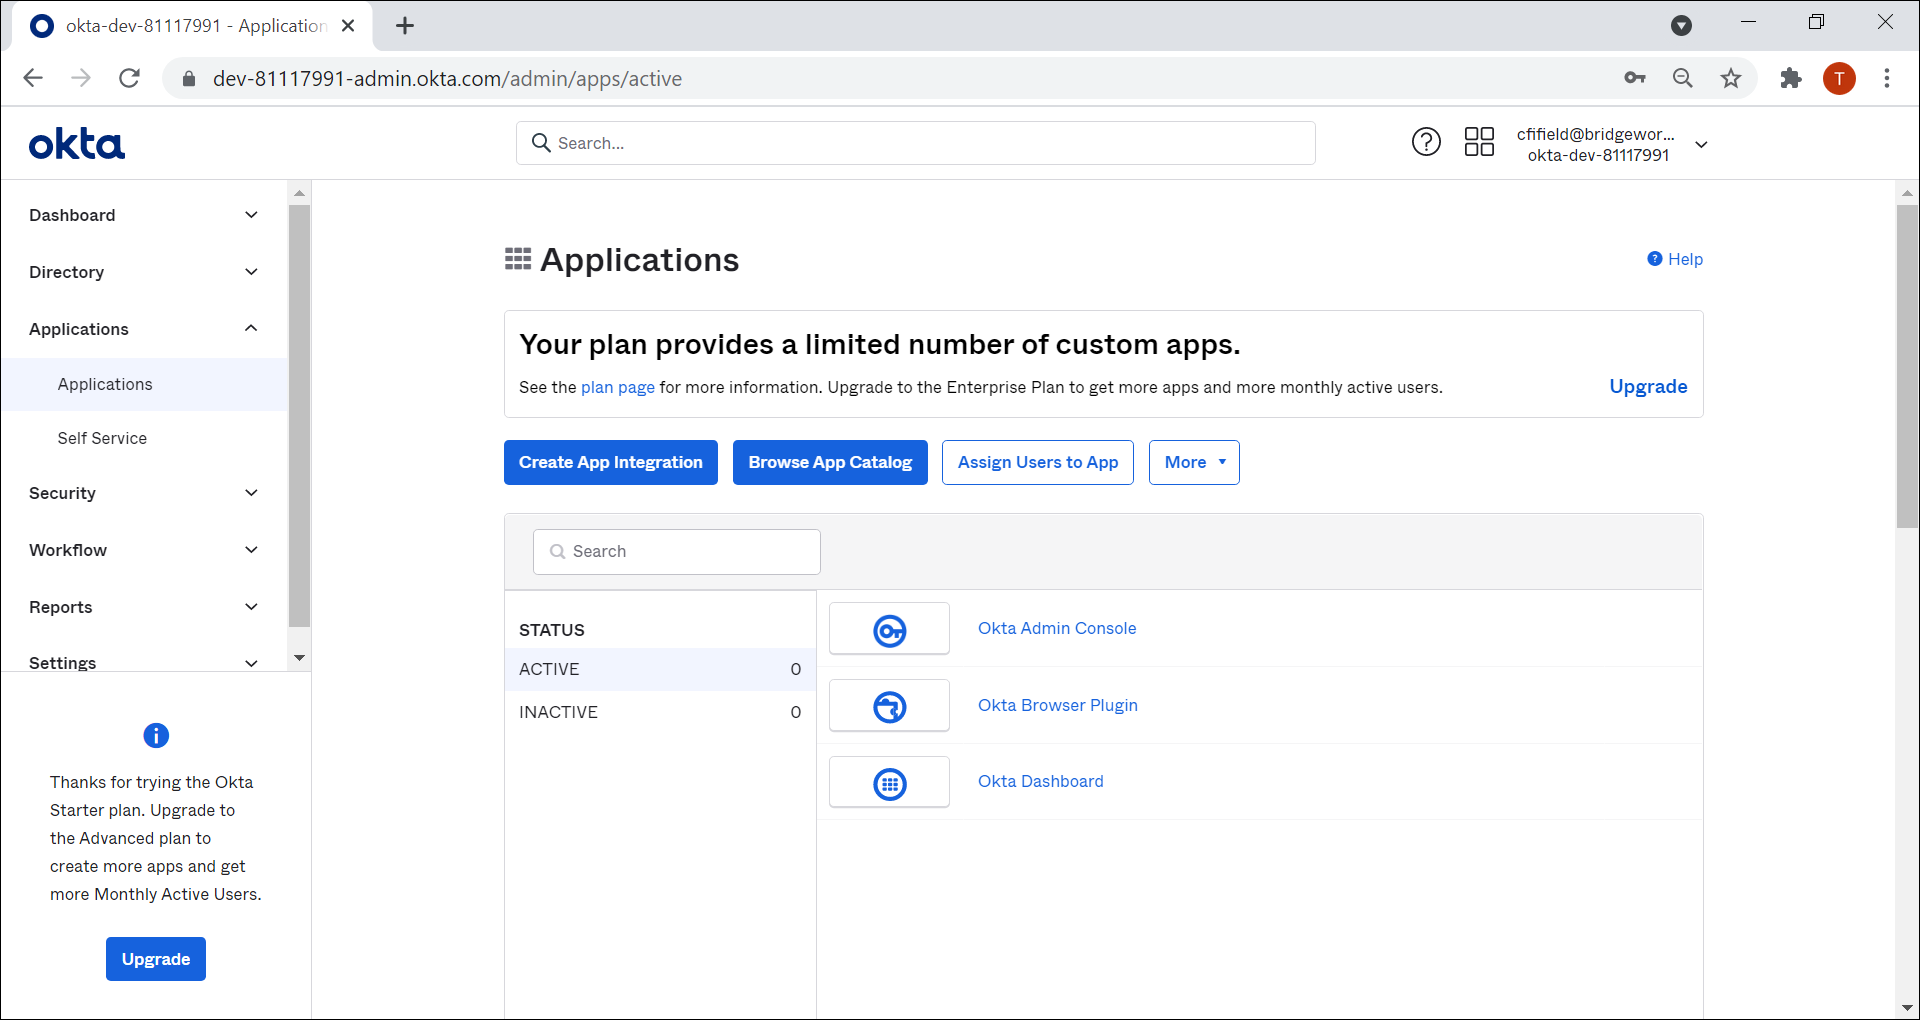Click the zoom magnifier icon in address bar
The height and width of the screenshot is (1020, 1920).
pos(1683,78)
